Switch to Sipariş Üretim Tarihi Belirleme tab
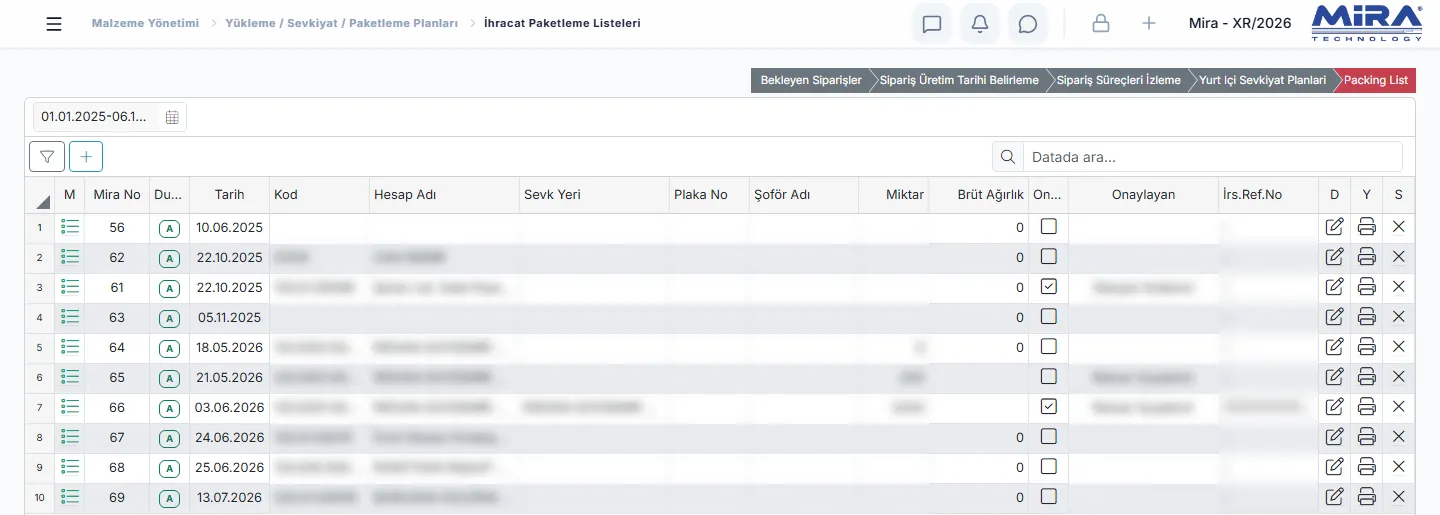Screen dimensions: 1440x515 point(959,80)
